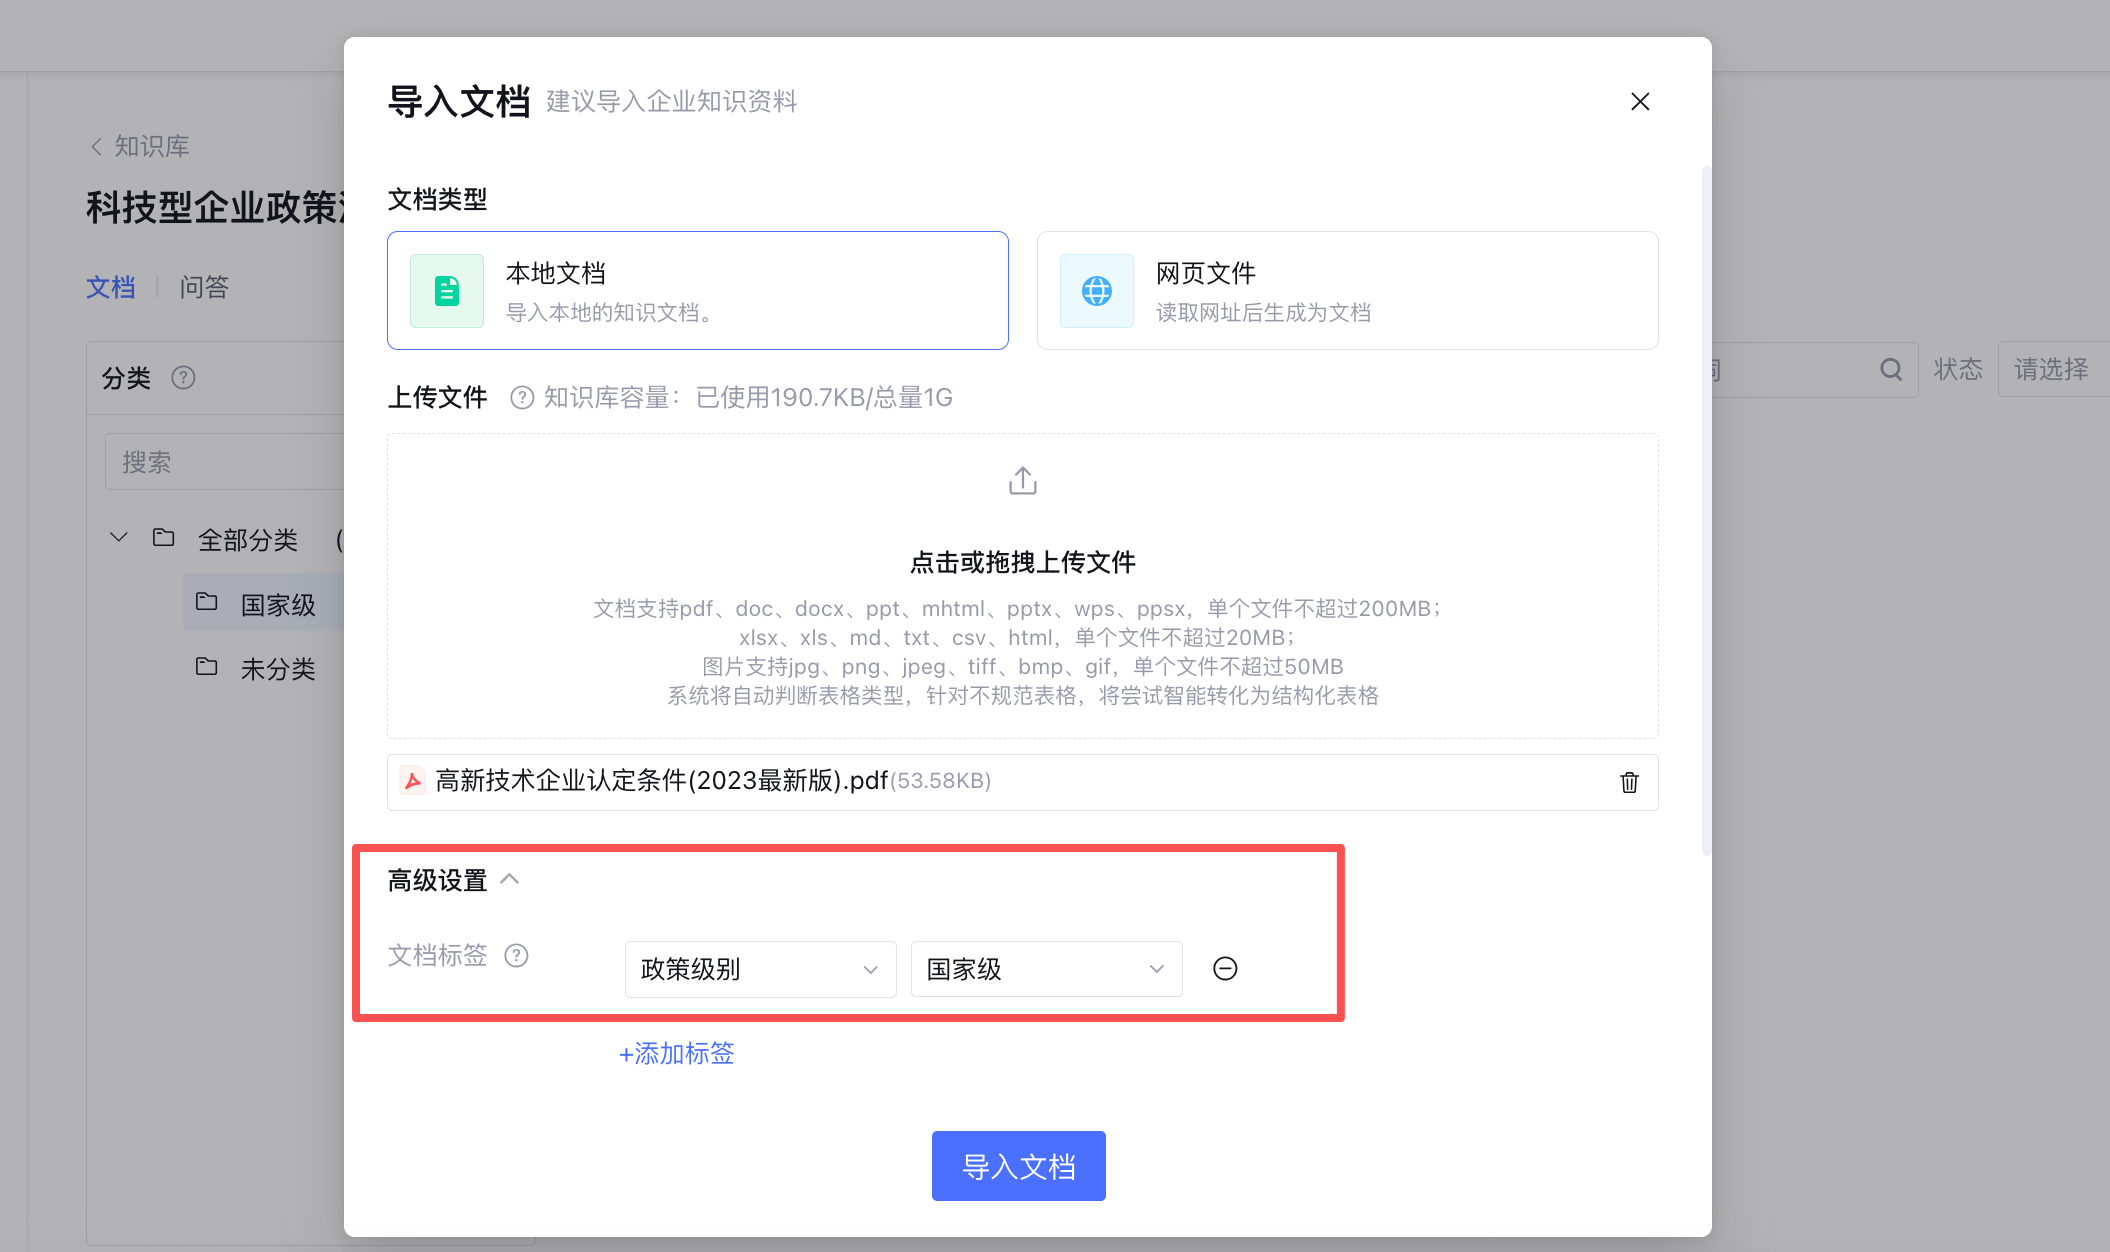
Task: Open the 国家级 value dropdown
Action: coord(1045,969)
